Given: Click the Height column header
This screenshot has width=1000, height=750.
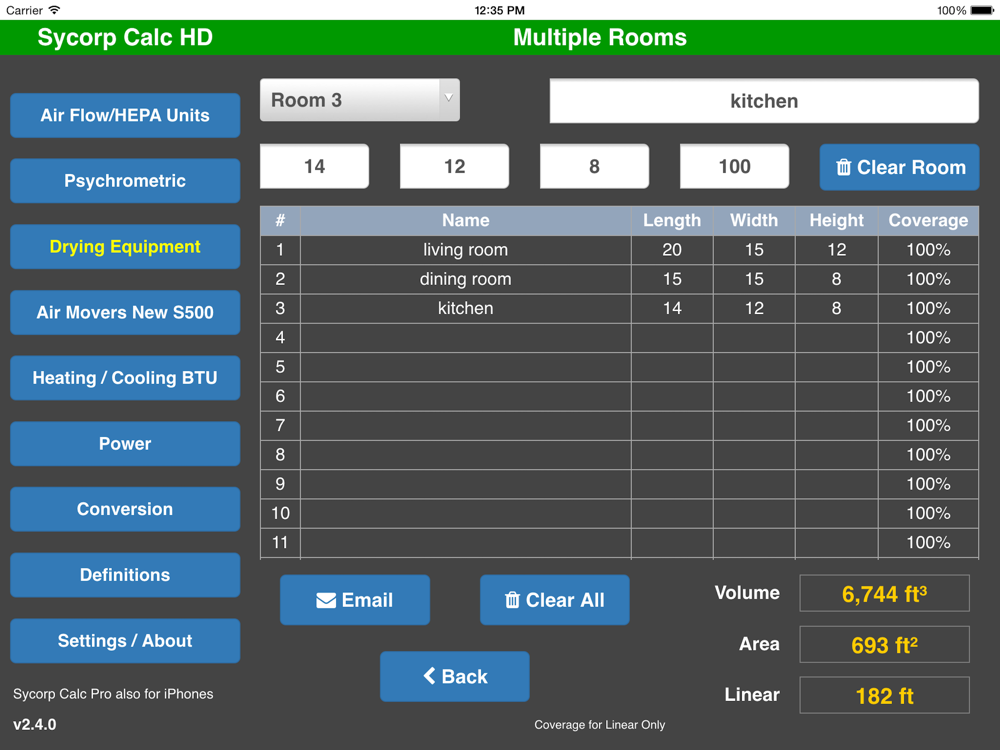Looking at the screenshot, I should point(837,221).
